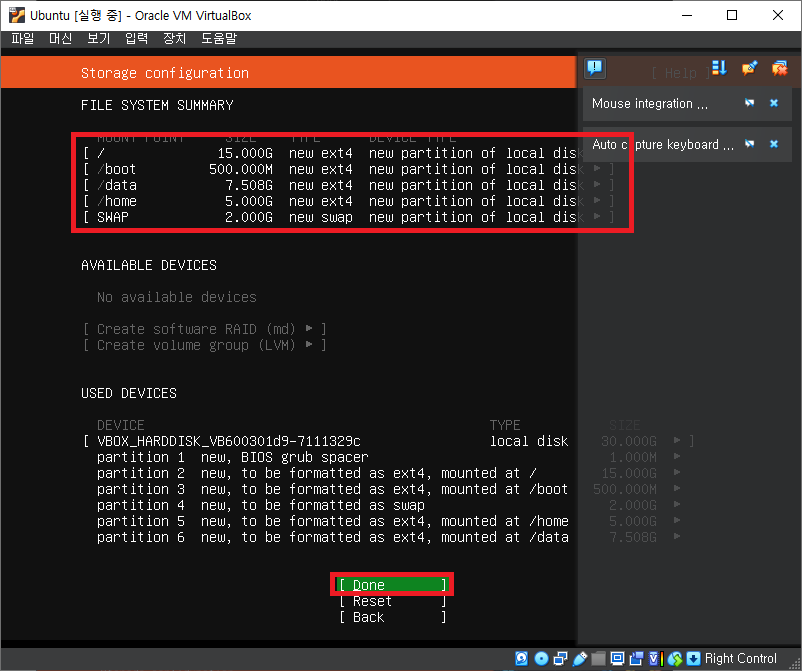Viewport: 802px width, 671px height.
Task: Click the network adapters status icon
Action: (x=561, y=658)
